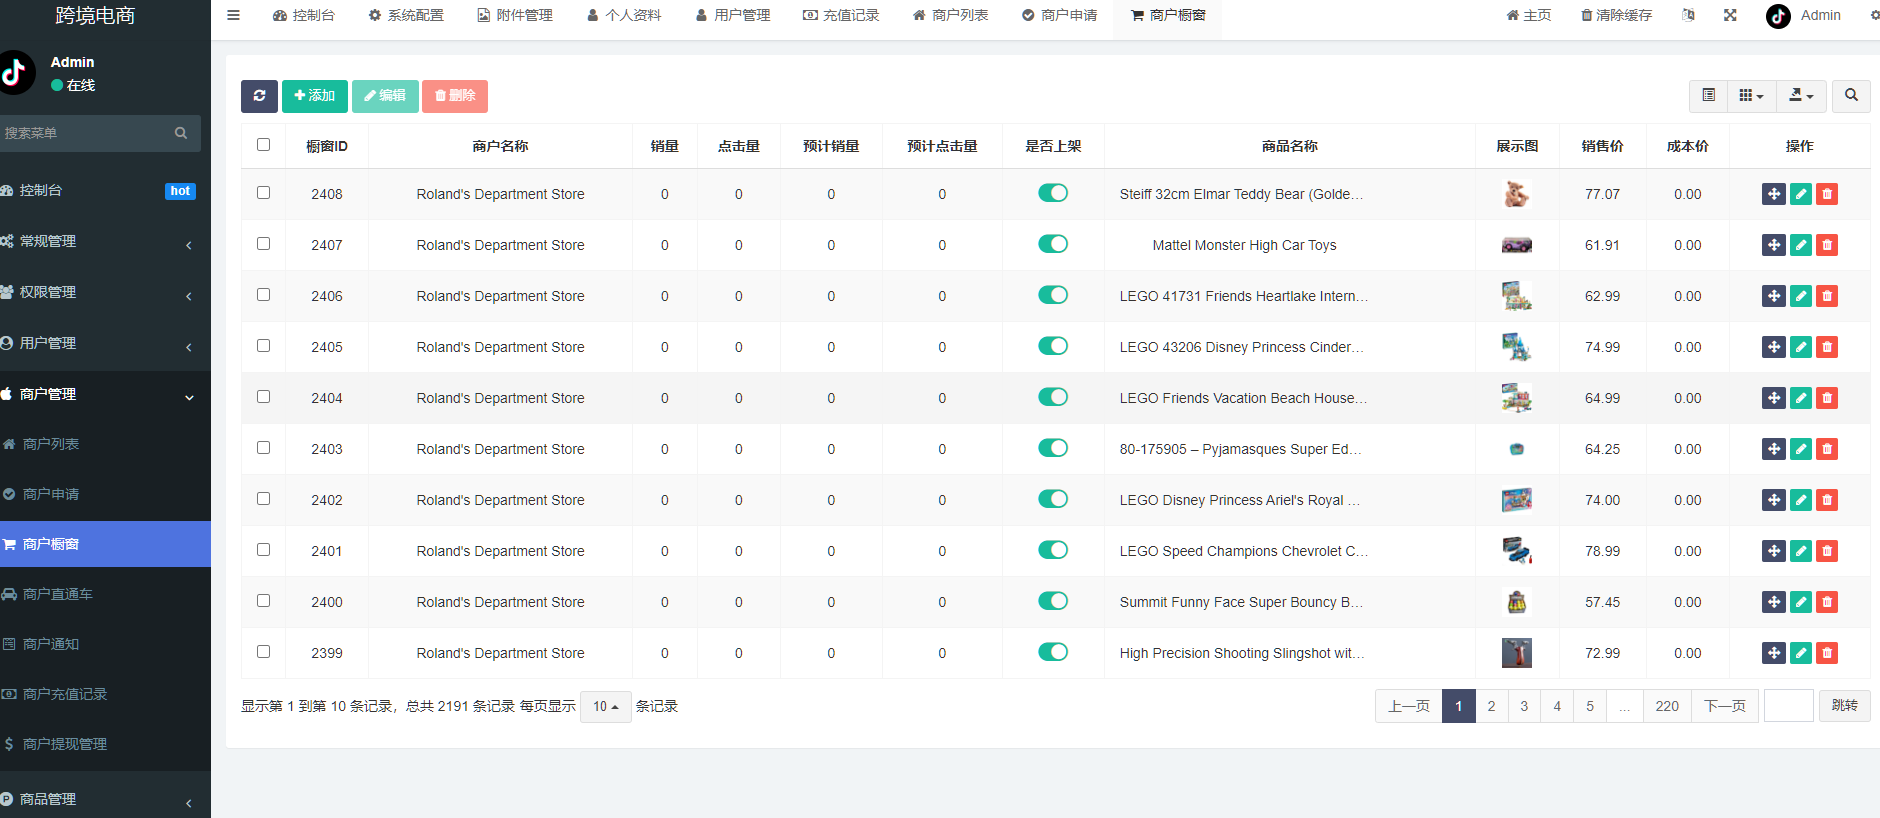The height and width of the screenshot is (818, 1880).
Task: Toggle the listing switch for row 2408
Action: click(x=1053, y=193)
